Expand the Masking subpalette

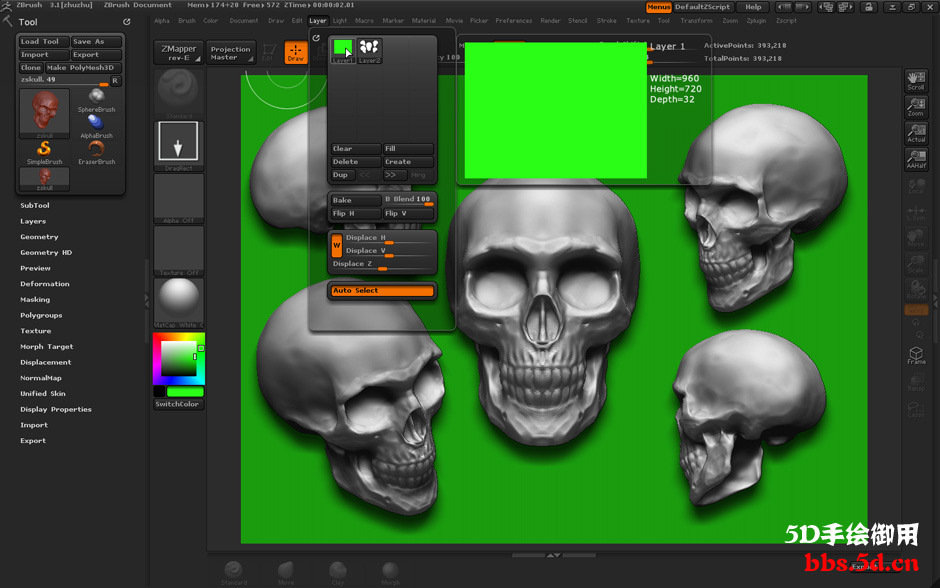click(35, 300)
